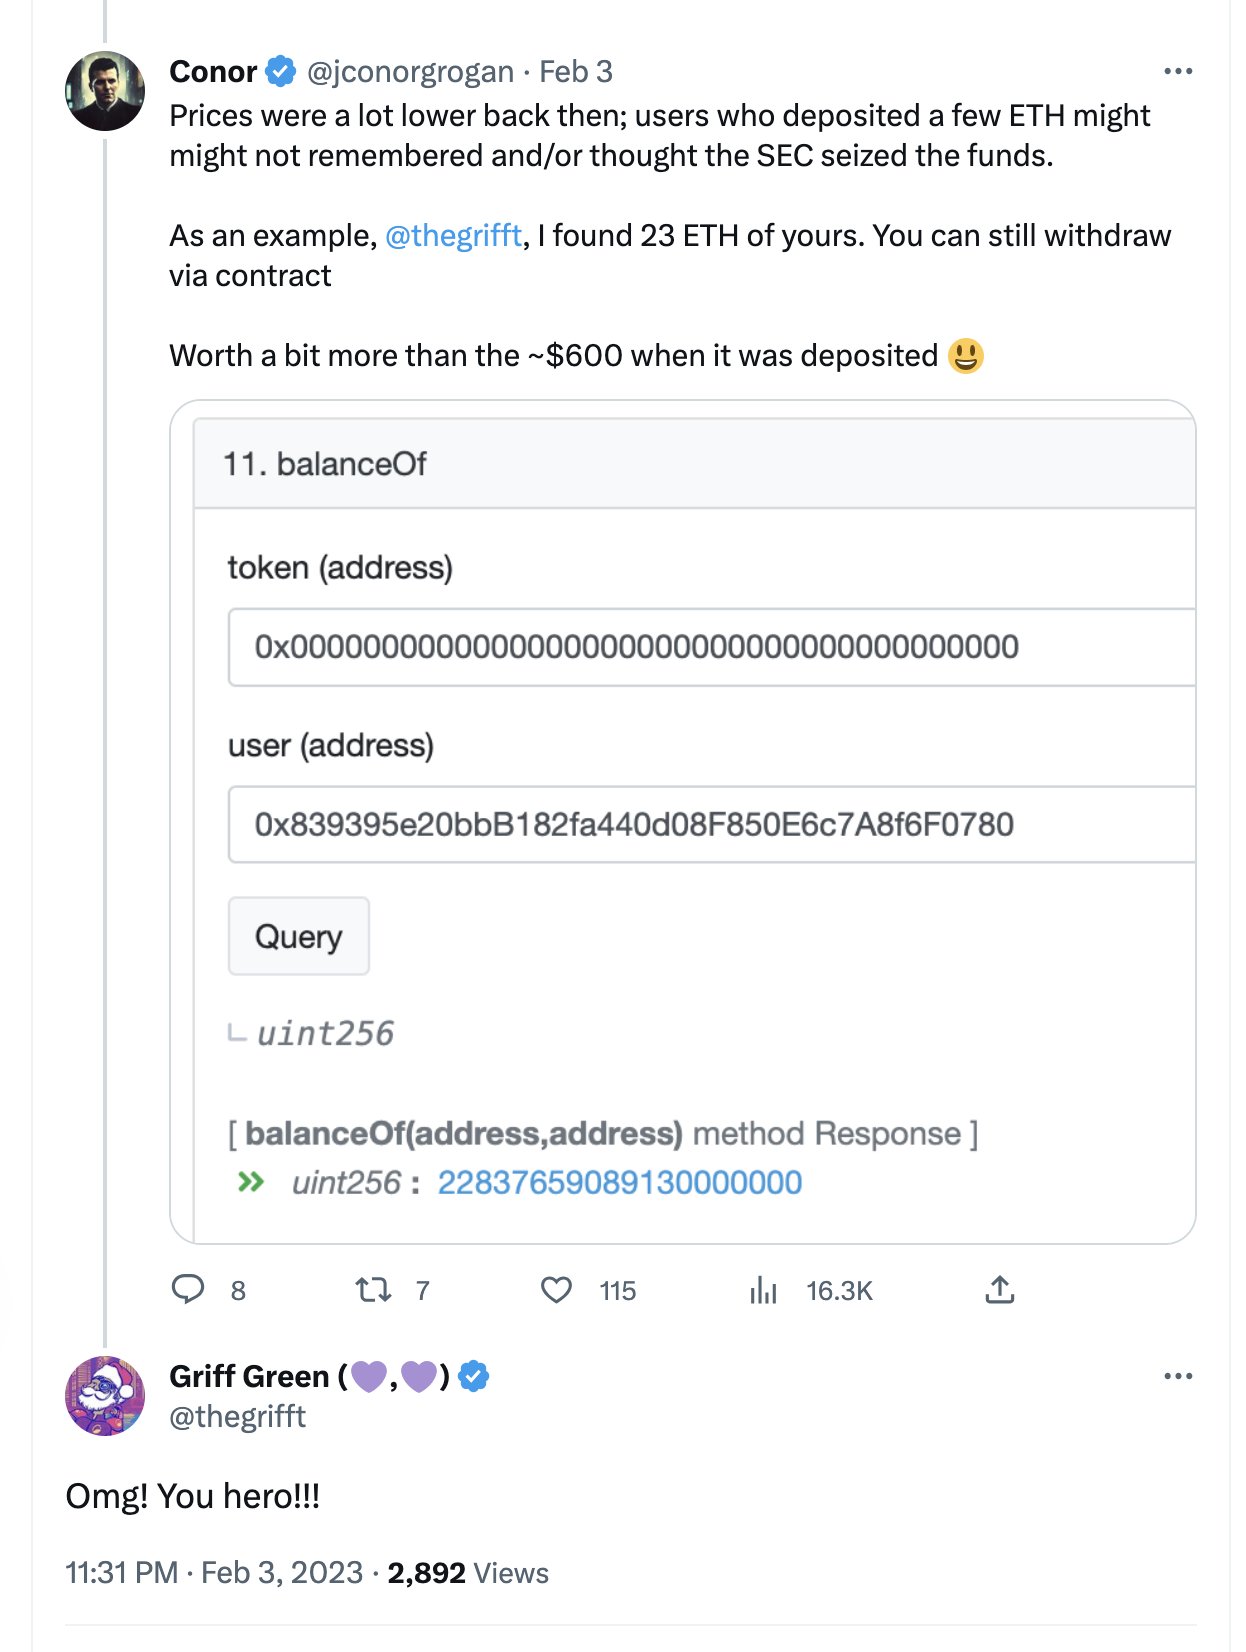Click the @thegrifft mention link in the tweet
Screen dimensions: 1246x1652
coord(453,236)
